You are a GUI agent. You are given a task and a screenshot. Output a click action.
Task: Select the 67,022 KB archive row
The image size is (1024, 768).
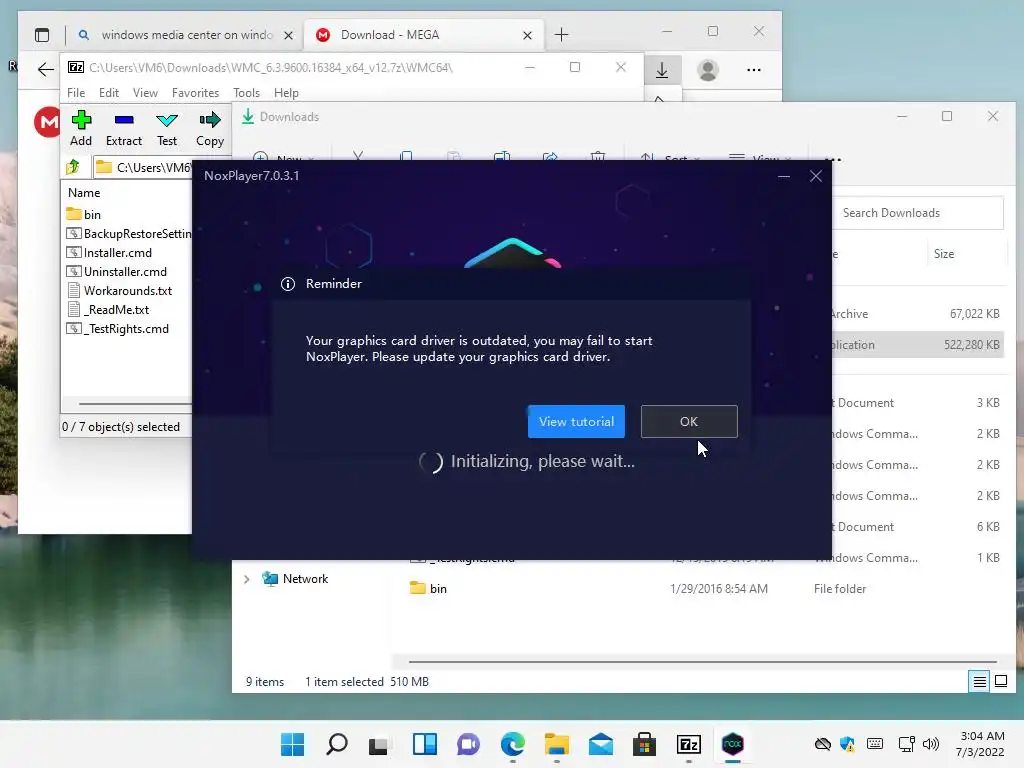[918, 313]
